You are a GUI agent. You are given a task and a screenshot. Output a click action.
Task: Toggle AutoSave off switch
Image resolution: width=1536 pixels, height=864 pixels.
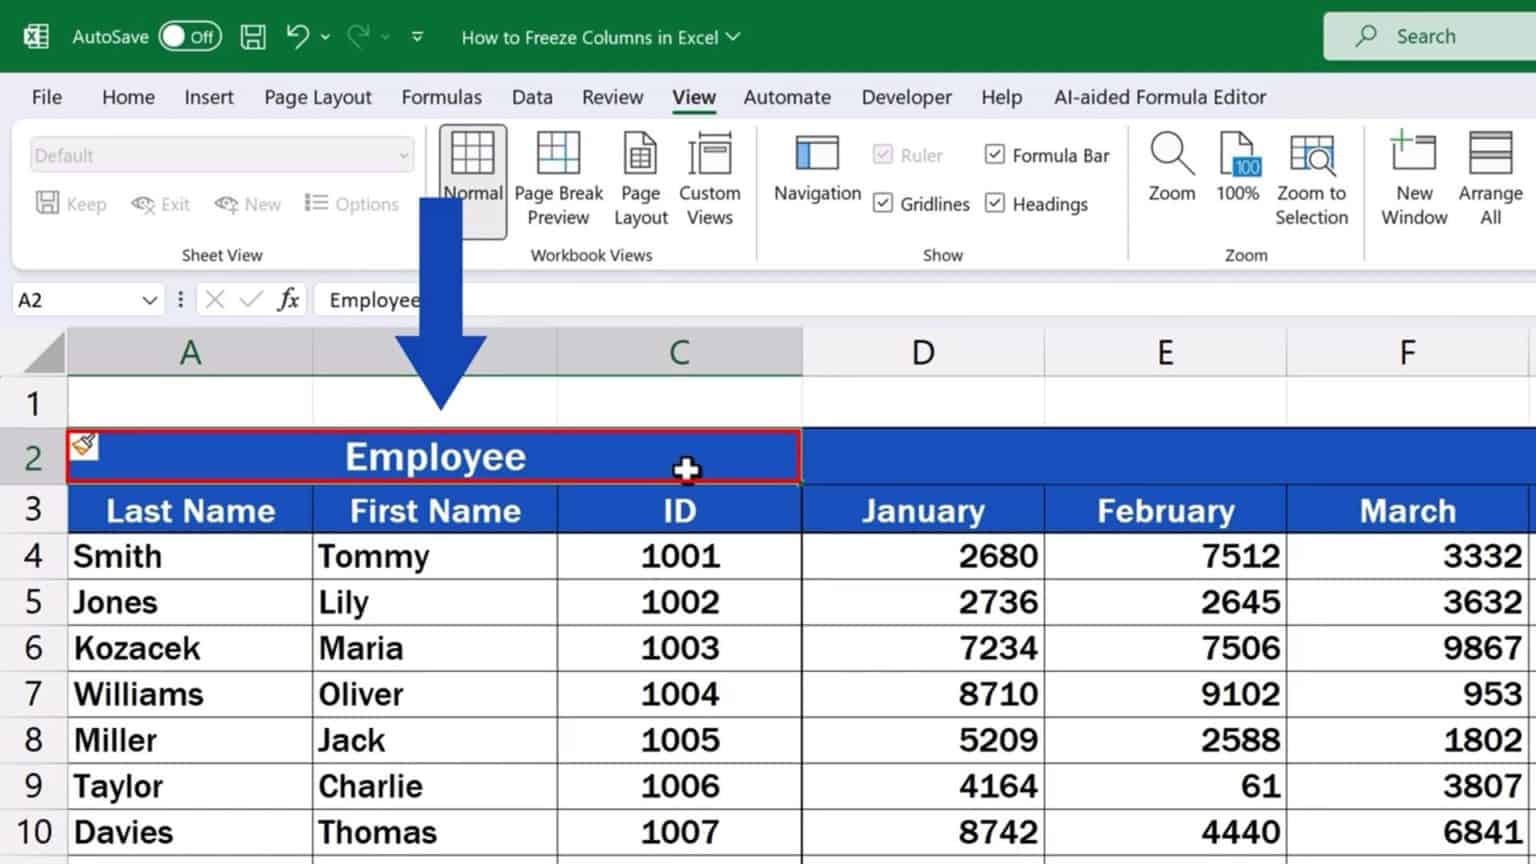pos(190,35)
